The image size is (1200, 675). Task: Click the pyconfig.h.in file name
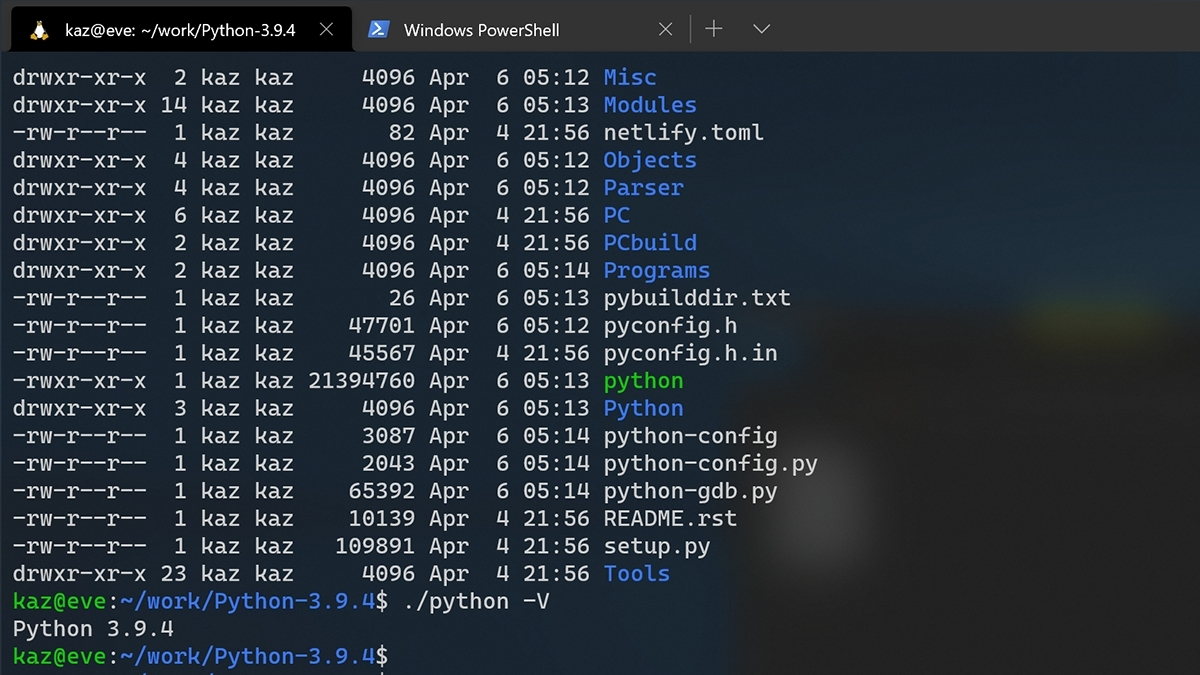690,353
